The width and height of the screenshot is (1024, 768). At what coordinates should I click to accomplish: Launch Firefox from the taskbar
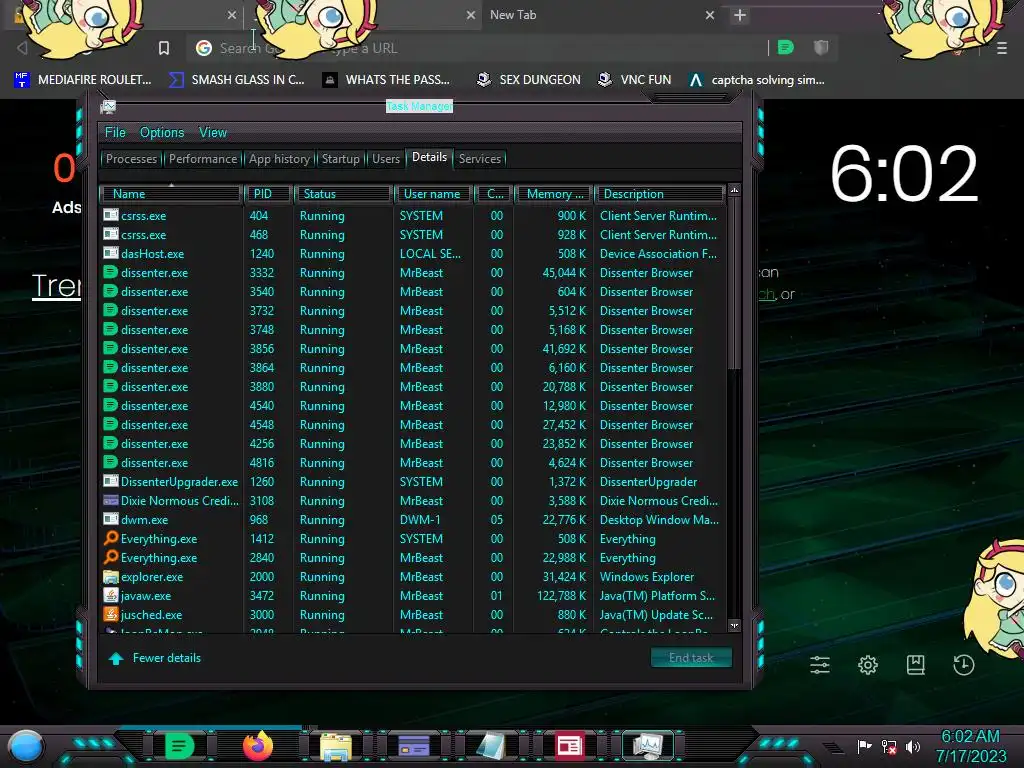point(258,746)
